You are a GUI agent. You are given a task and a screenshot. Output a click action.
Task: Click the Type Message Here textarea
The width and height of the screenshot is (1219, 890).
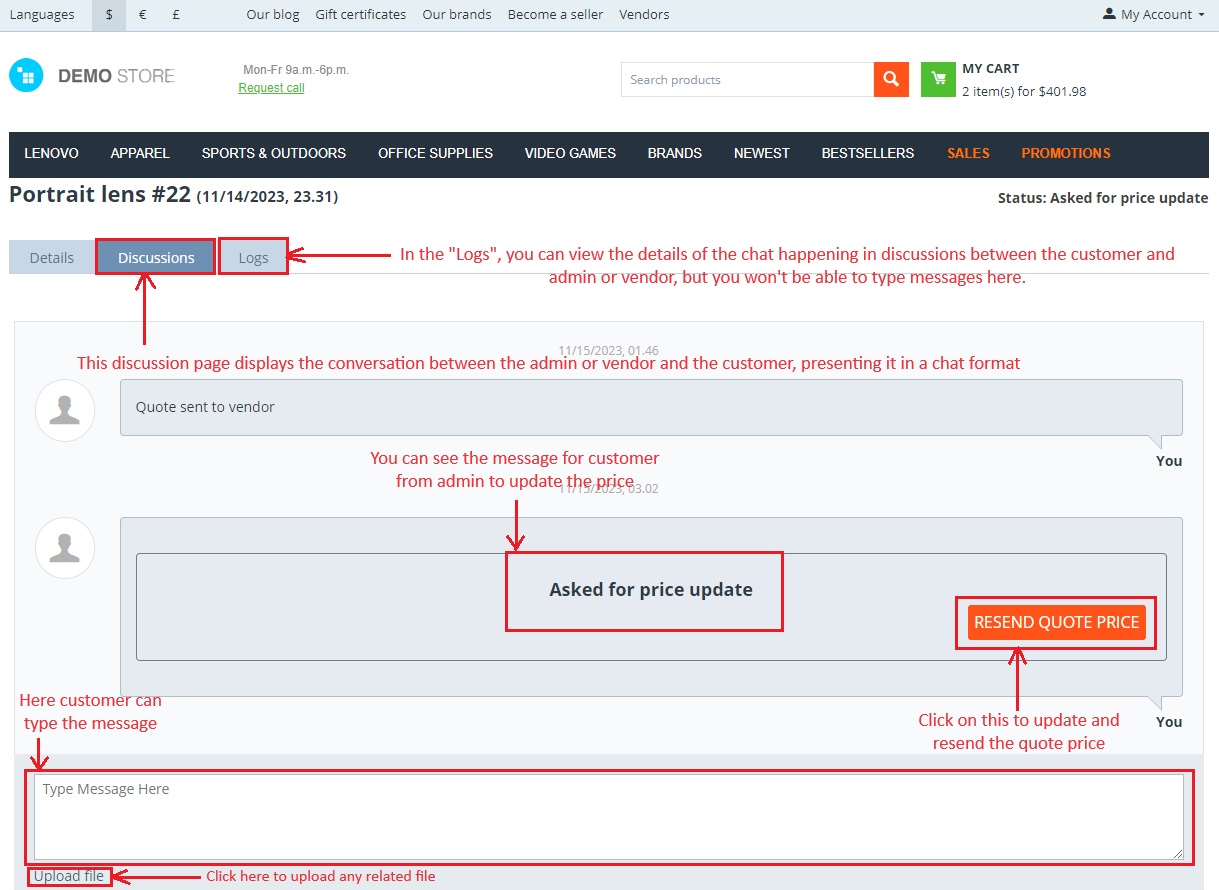coord(609,817)
